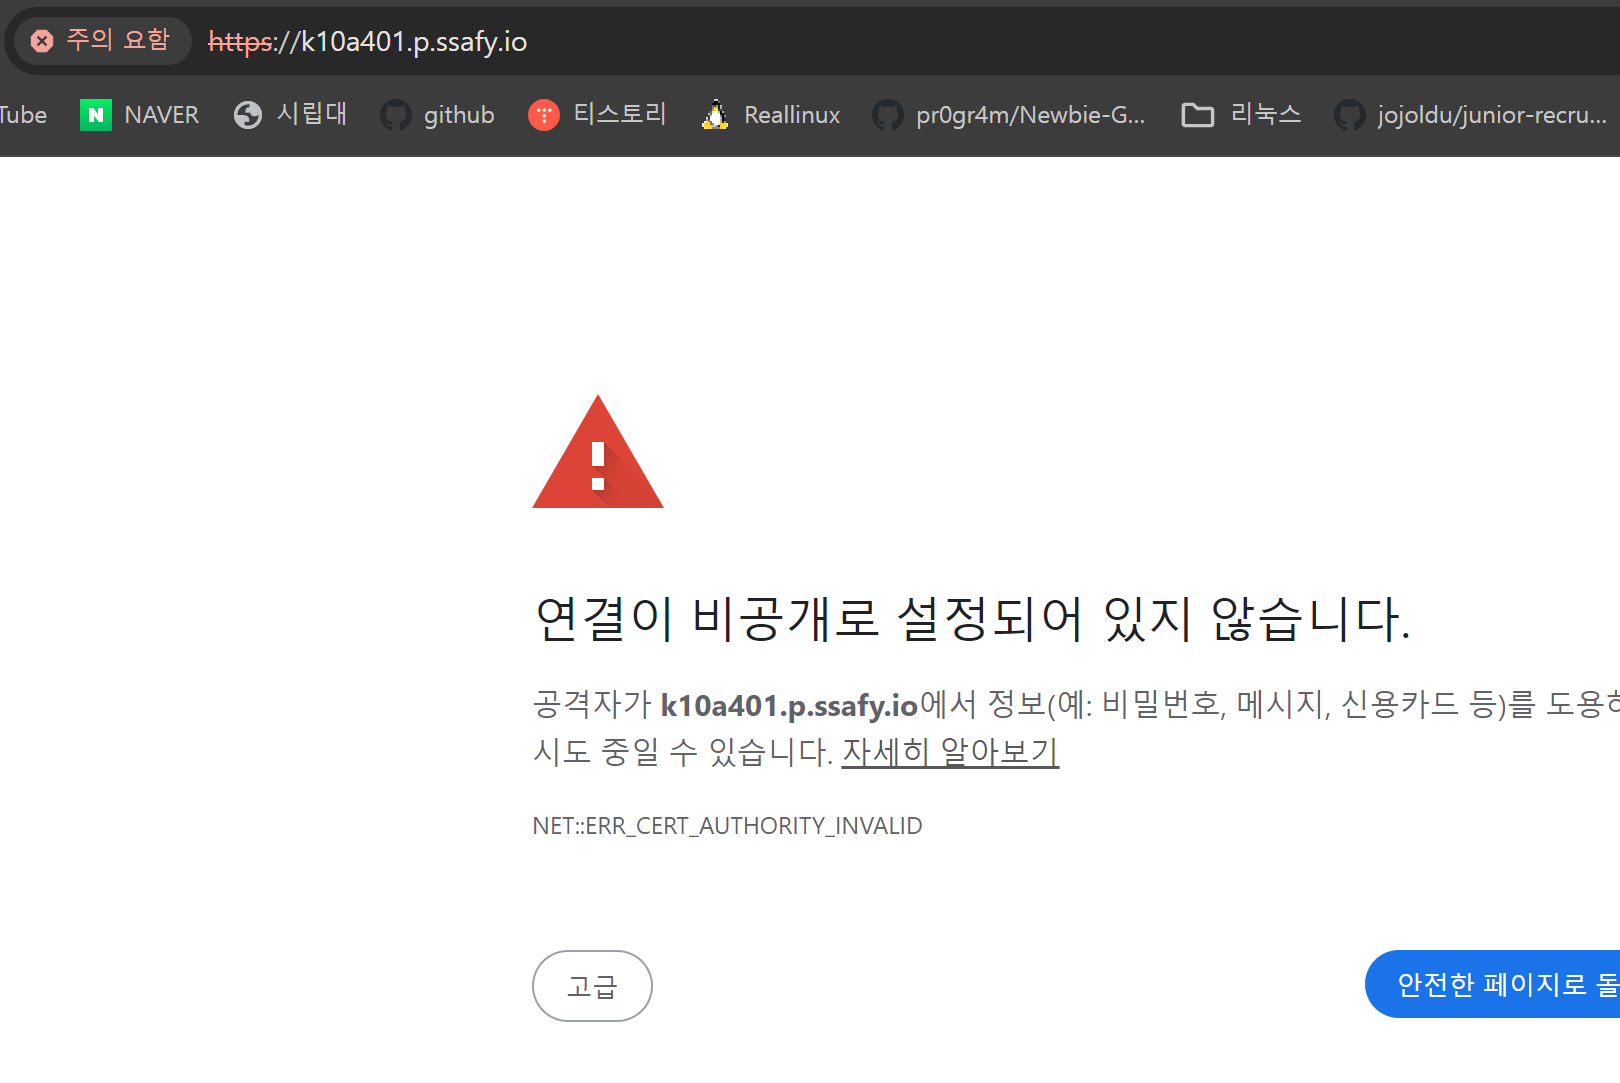Open the NAVER bookmark
The height and width of the screenshot is (1083, 1620).
(x=138, y=114)
